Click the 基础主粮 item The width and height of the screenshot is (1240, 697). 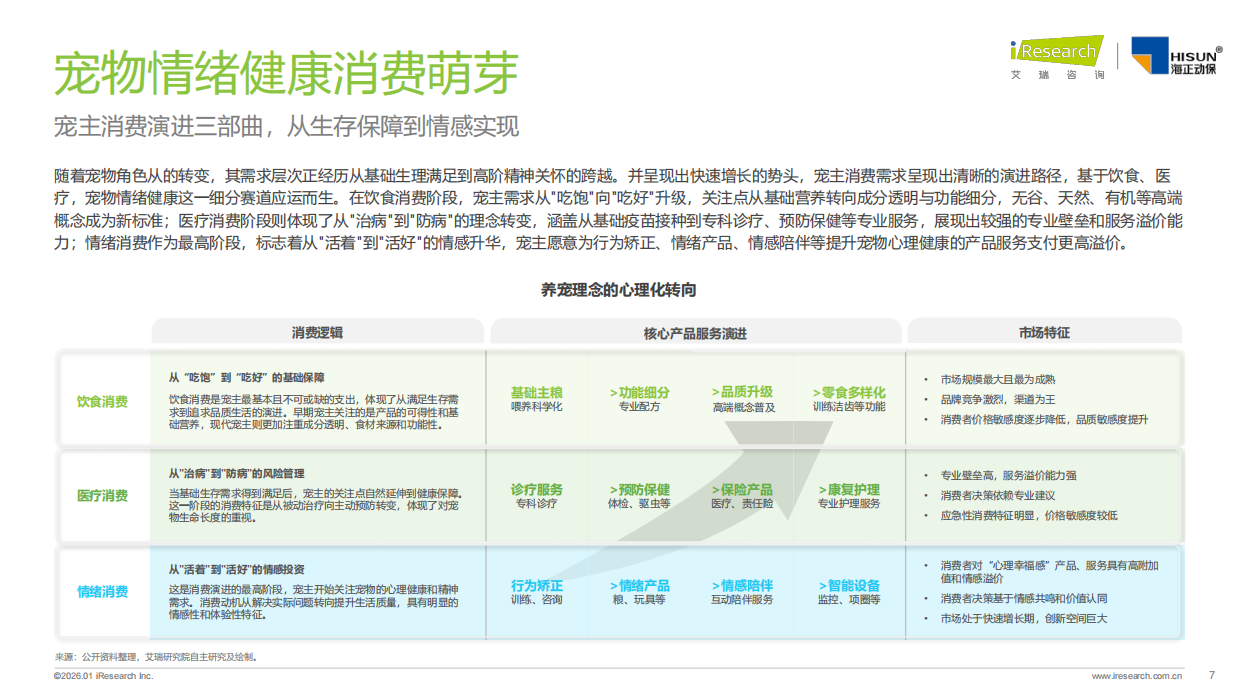[x=537, y=392]
